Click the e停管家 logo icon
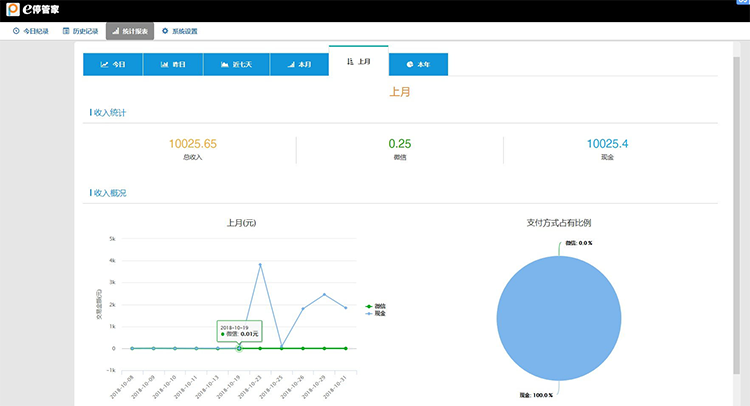This screenshot has height=406, width=750. tap(11, 10)
